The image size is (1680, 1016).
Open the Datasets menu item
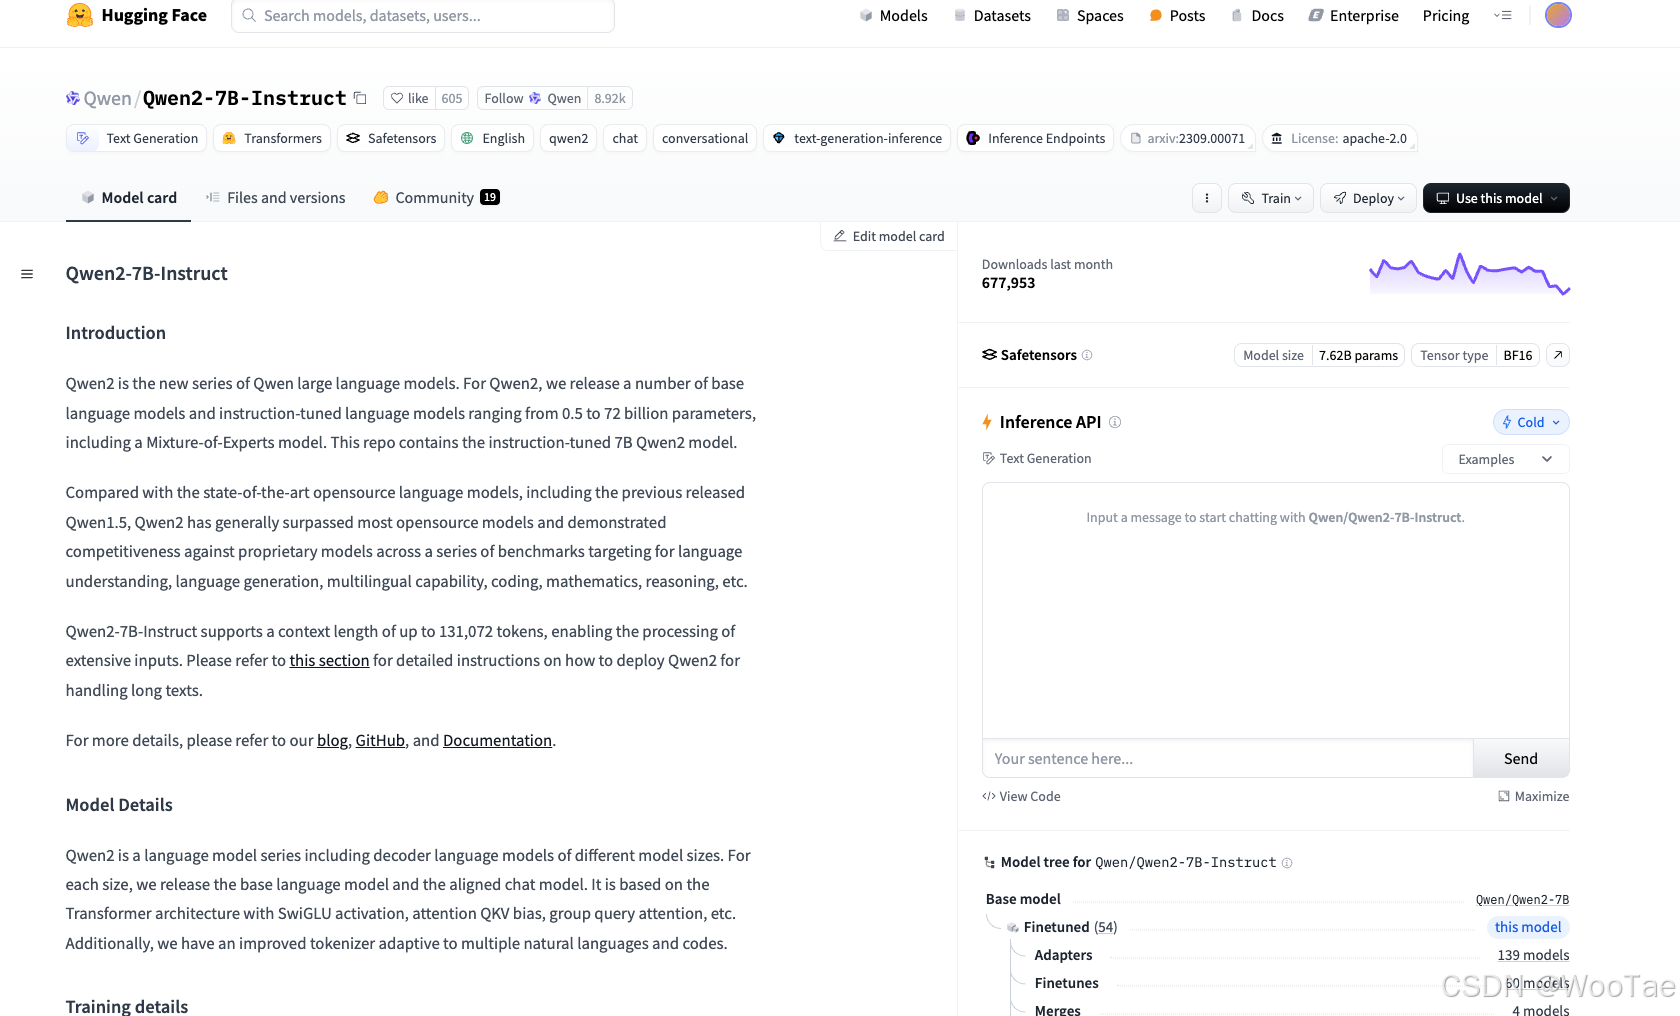point(992,16)
